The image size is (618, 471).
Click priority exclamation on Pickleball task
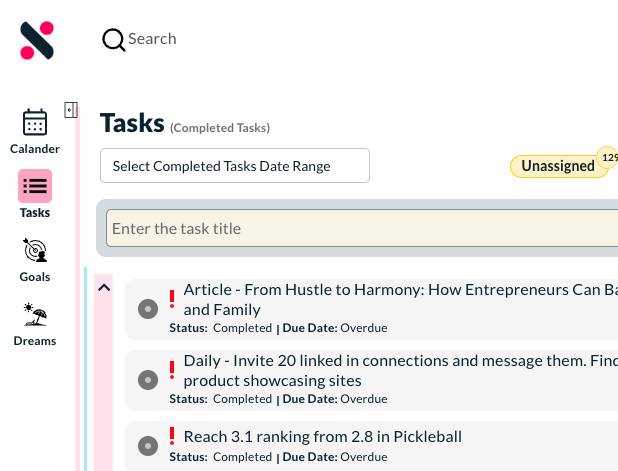coord(172,436)
